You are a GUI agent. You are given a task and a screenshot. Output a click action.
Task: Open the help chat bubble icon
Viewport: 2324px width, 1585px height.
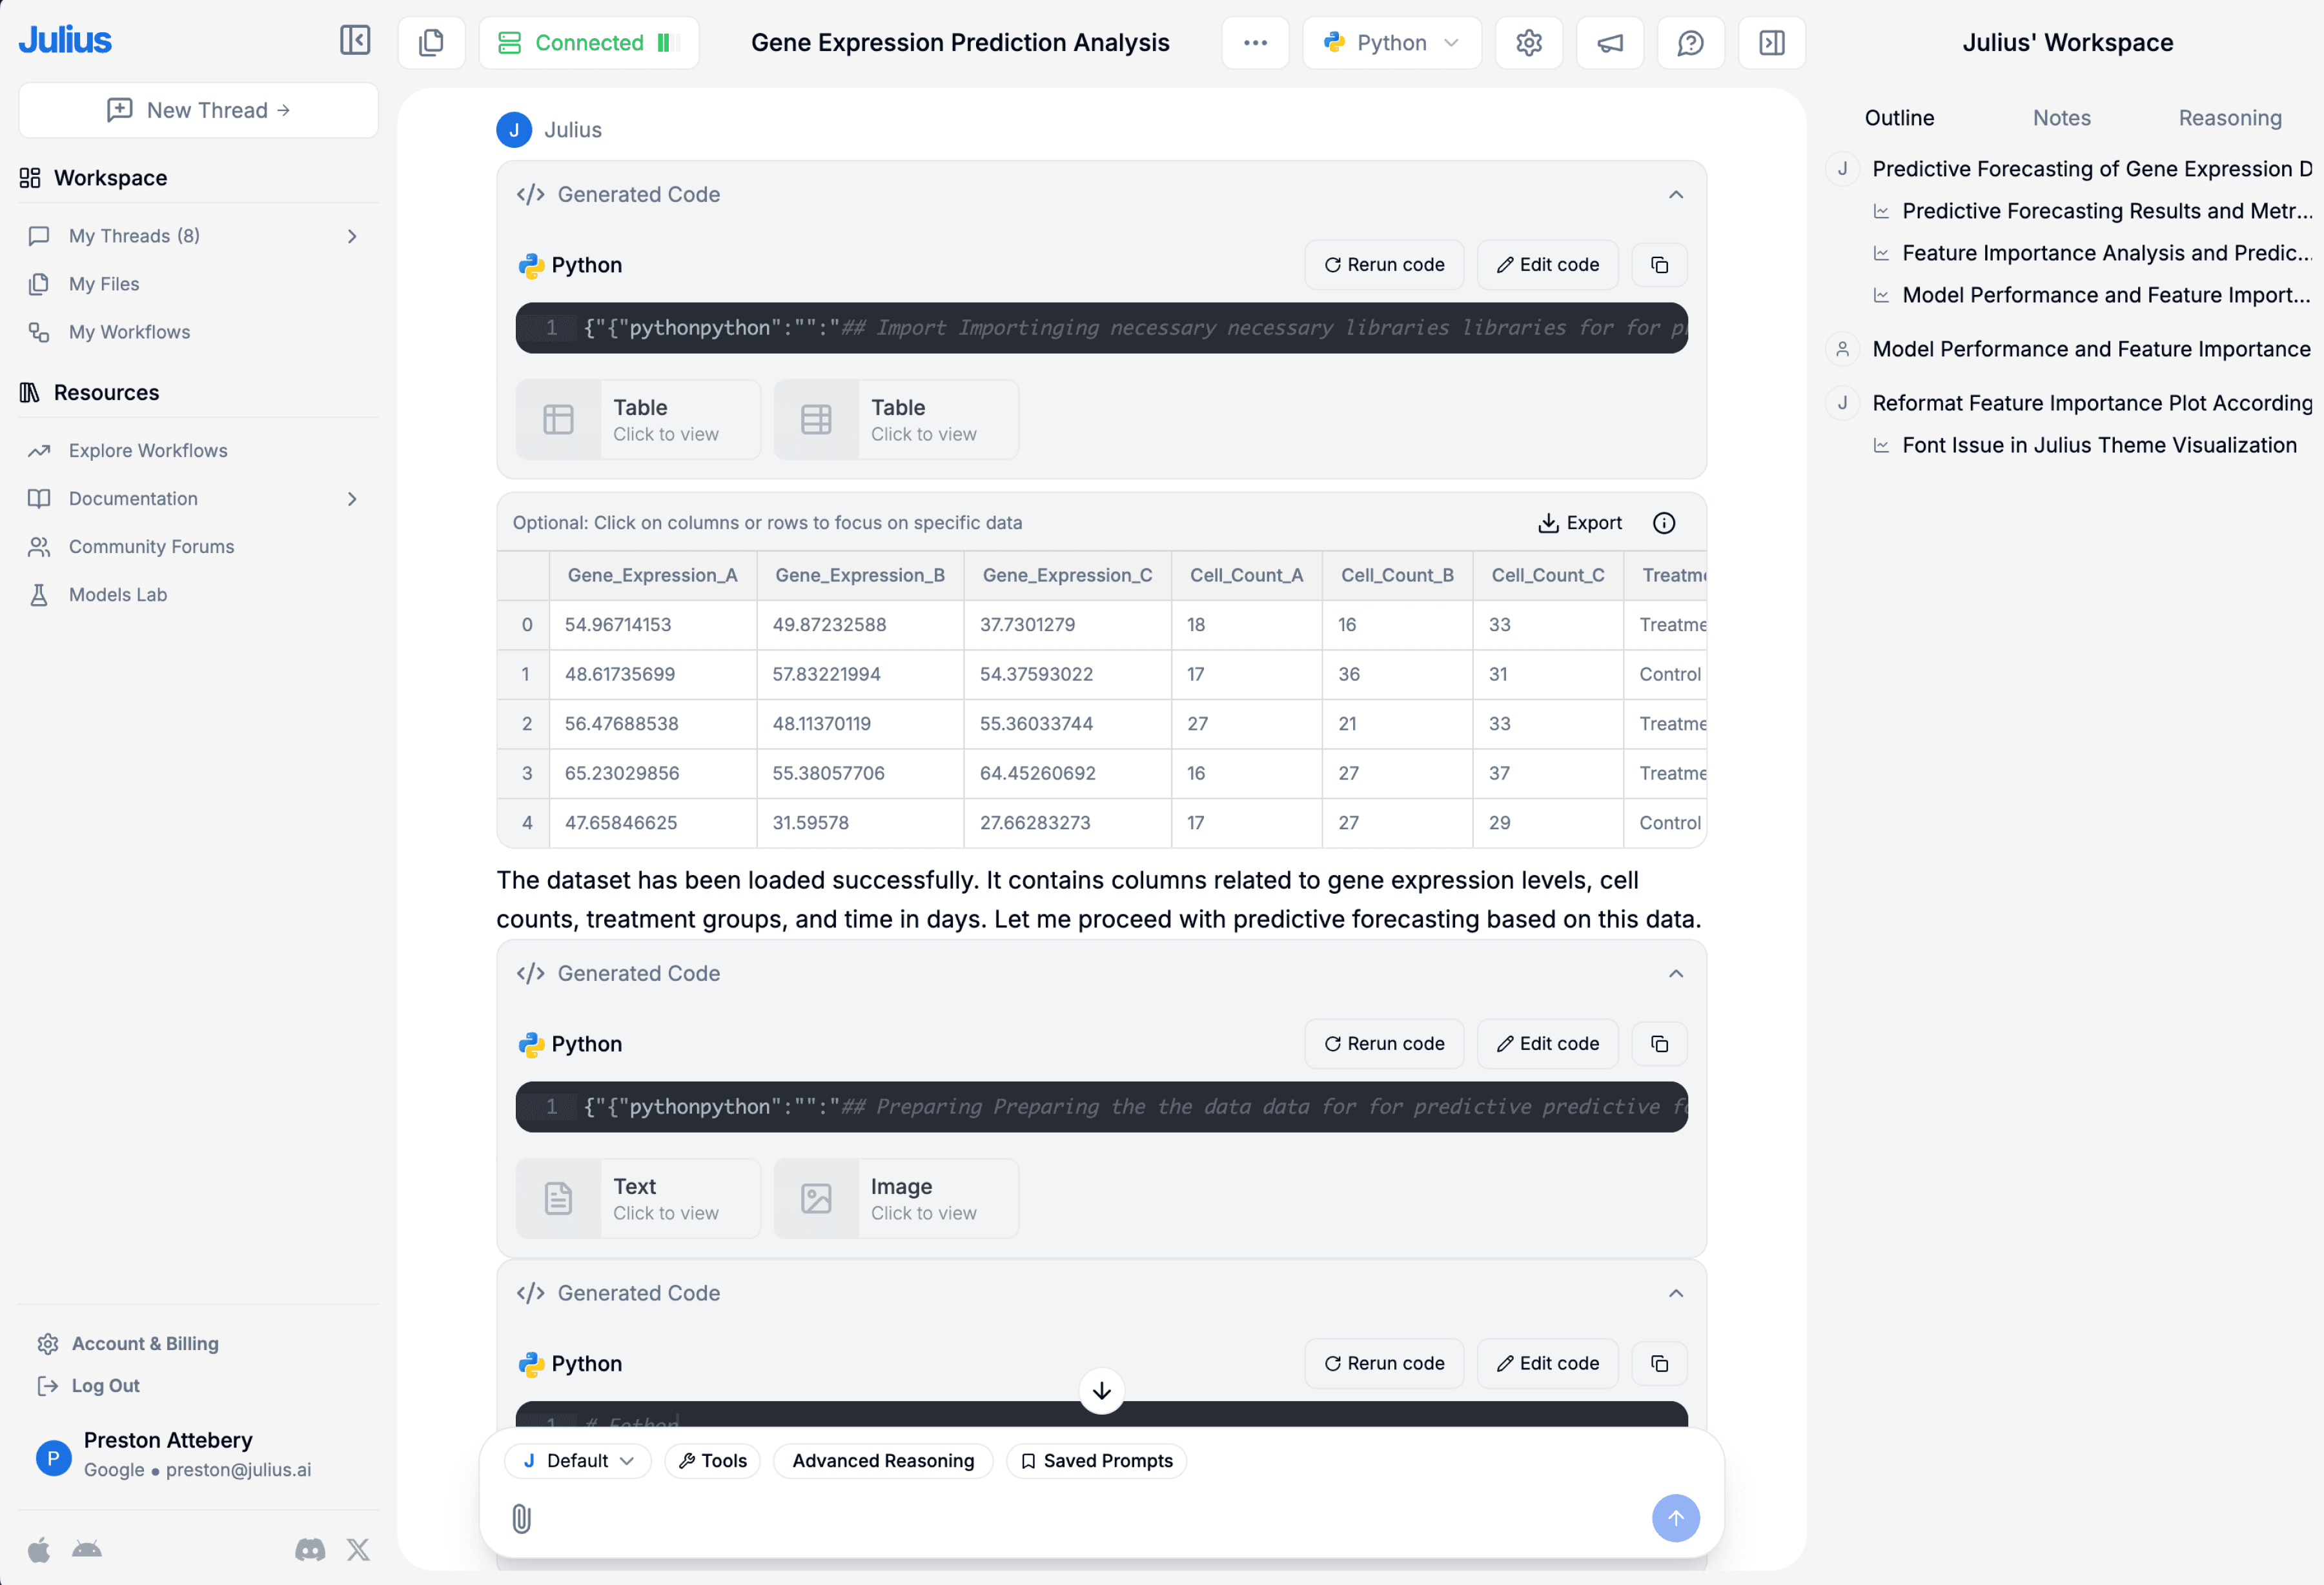[1690, 42]
